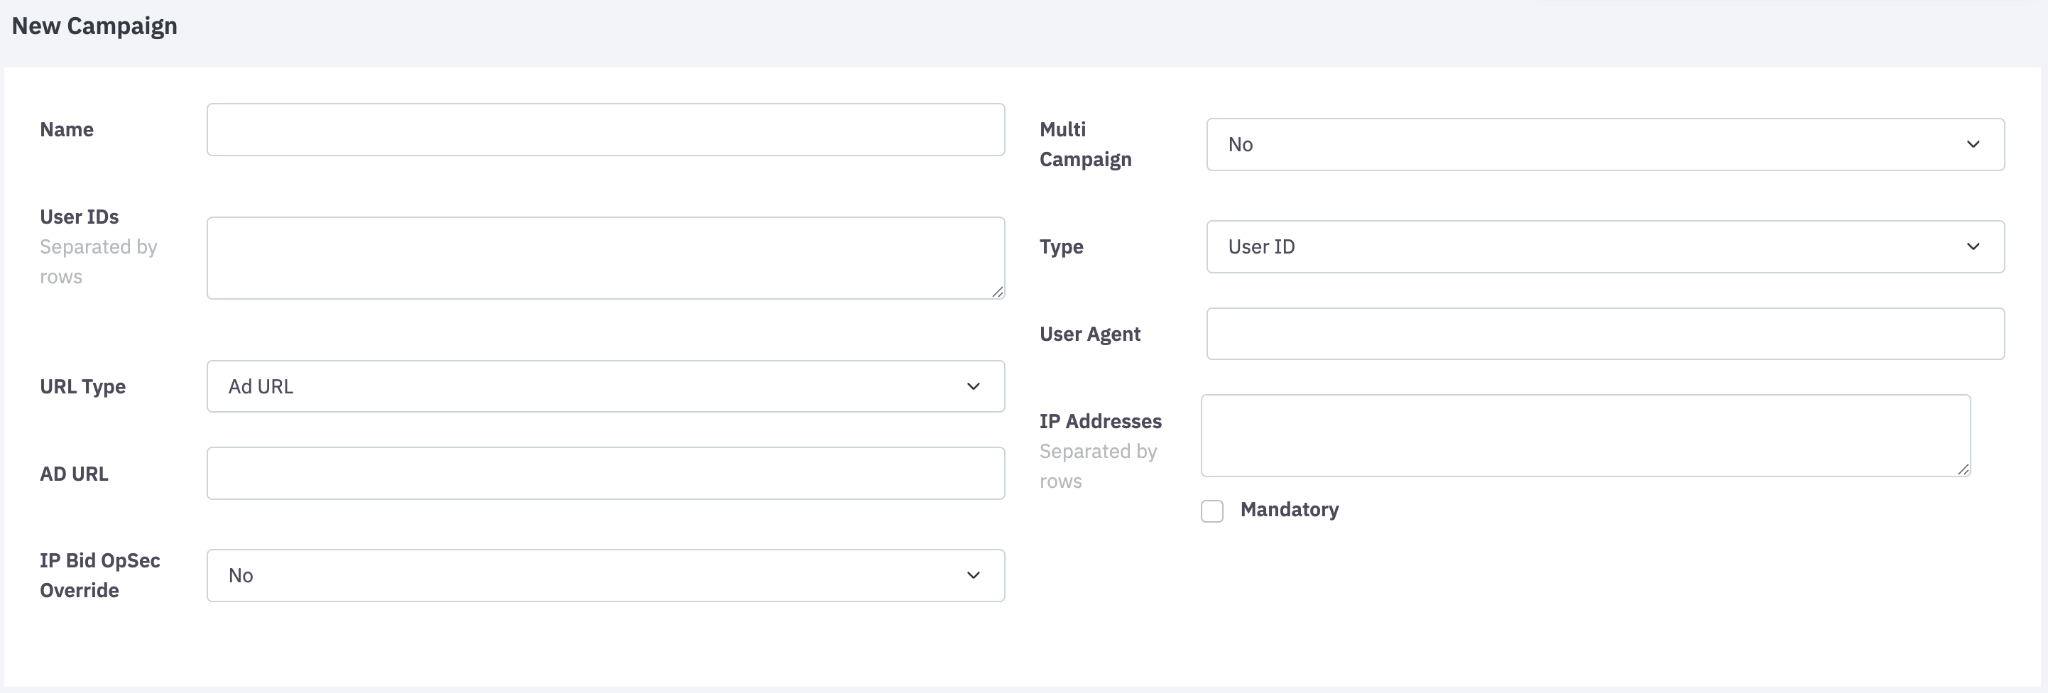Open the Type dropdown showing User ID
Viewport: 2048px width, 693px height.
point(1605,246)
